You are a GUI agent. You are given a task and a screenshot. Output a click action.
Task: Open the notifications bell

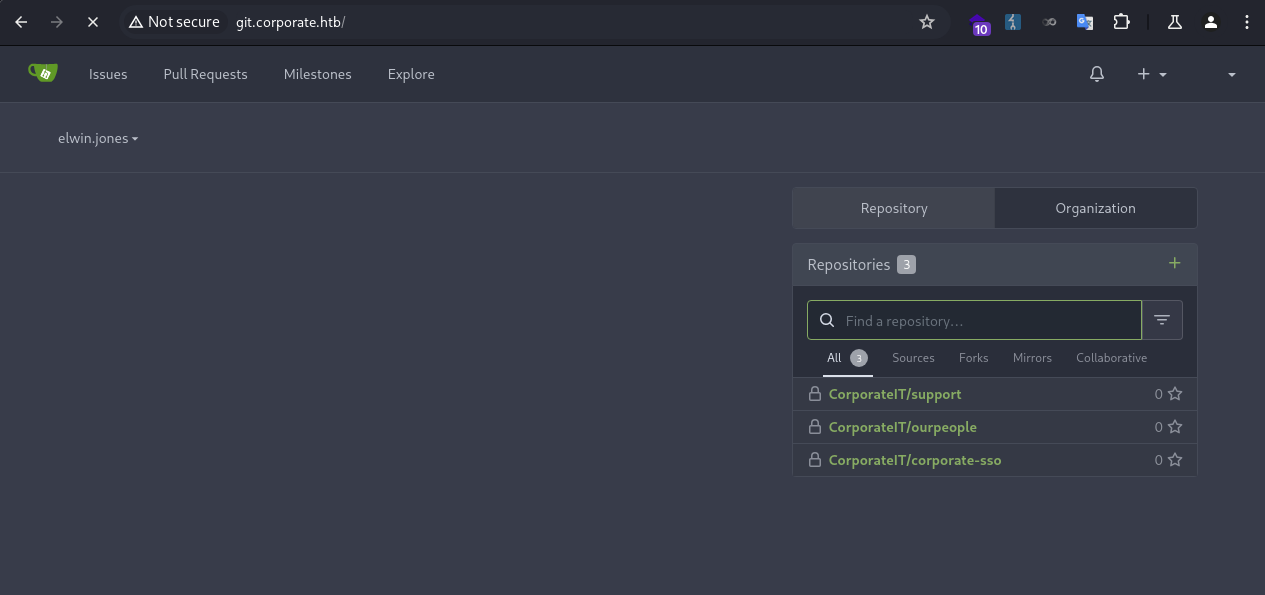click(x=1097, y=74)
